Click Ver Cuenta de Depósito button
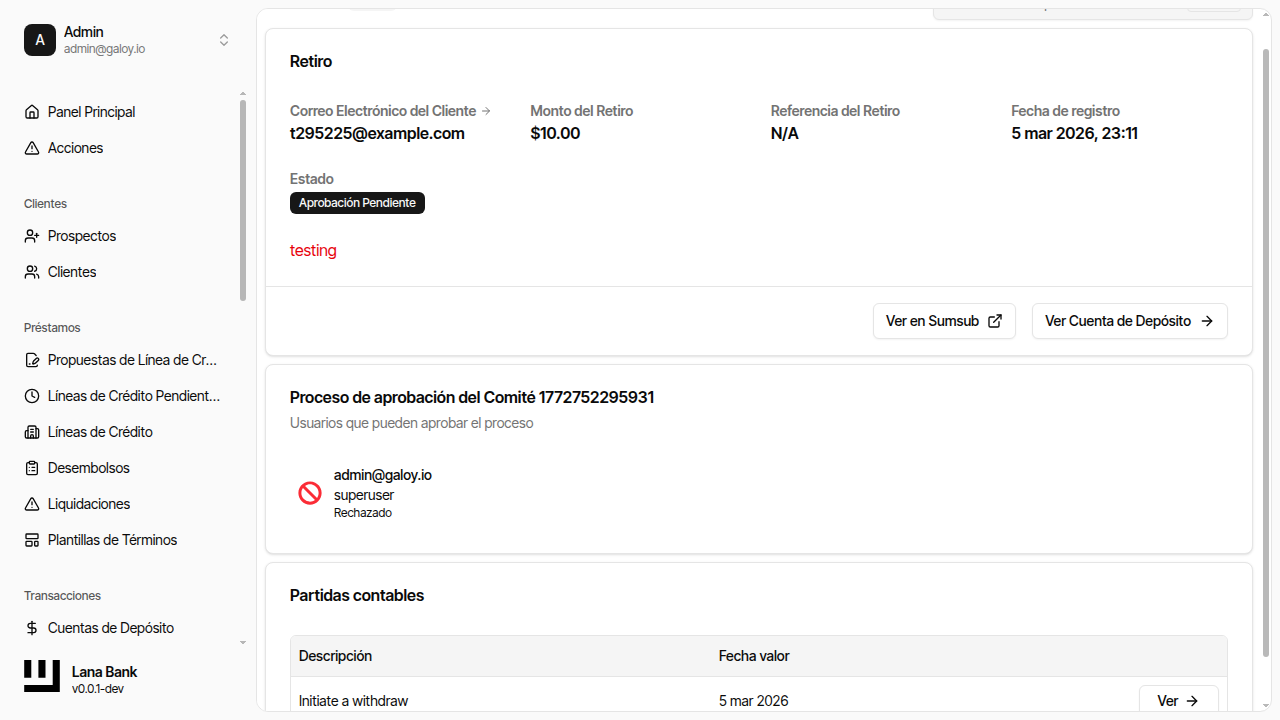The width and height of the screenshot is (1280, 720). 1129,321
